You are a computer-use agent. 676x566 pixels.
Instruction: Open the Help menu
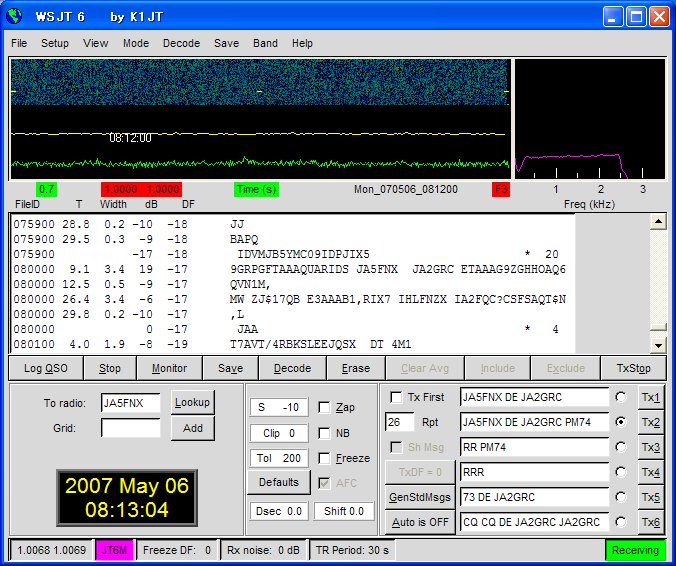click(302, 43)
